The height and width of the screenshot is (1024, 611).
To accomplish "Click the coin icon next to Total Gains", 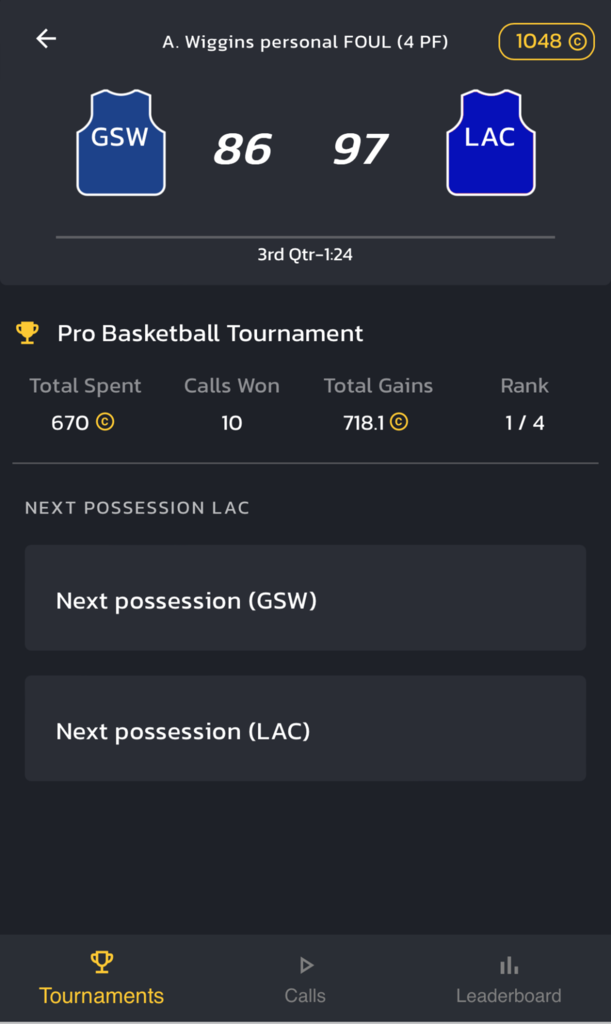I will [399, 422].
